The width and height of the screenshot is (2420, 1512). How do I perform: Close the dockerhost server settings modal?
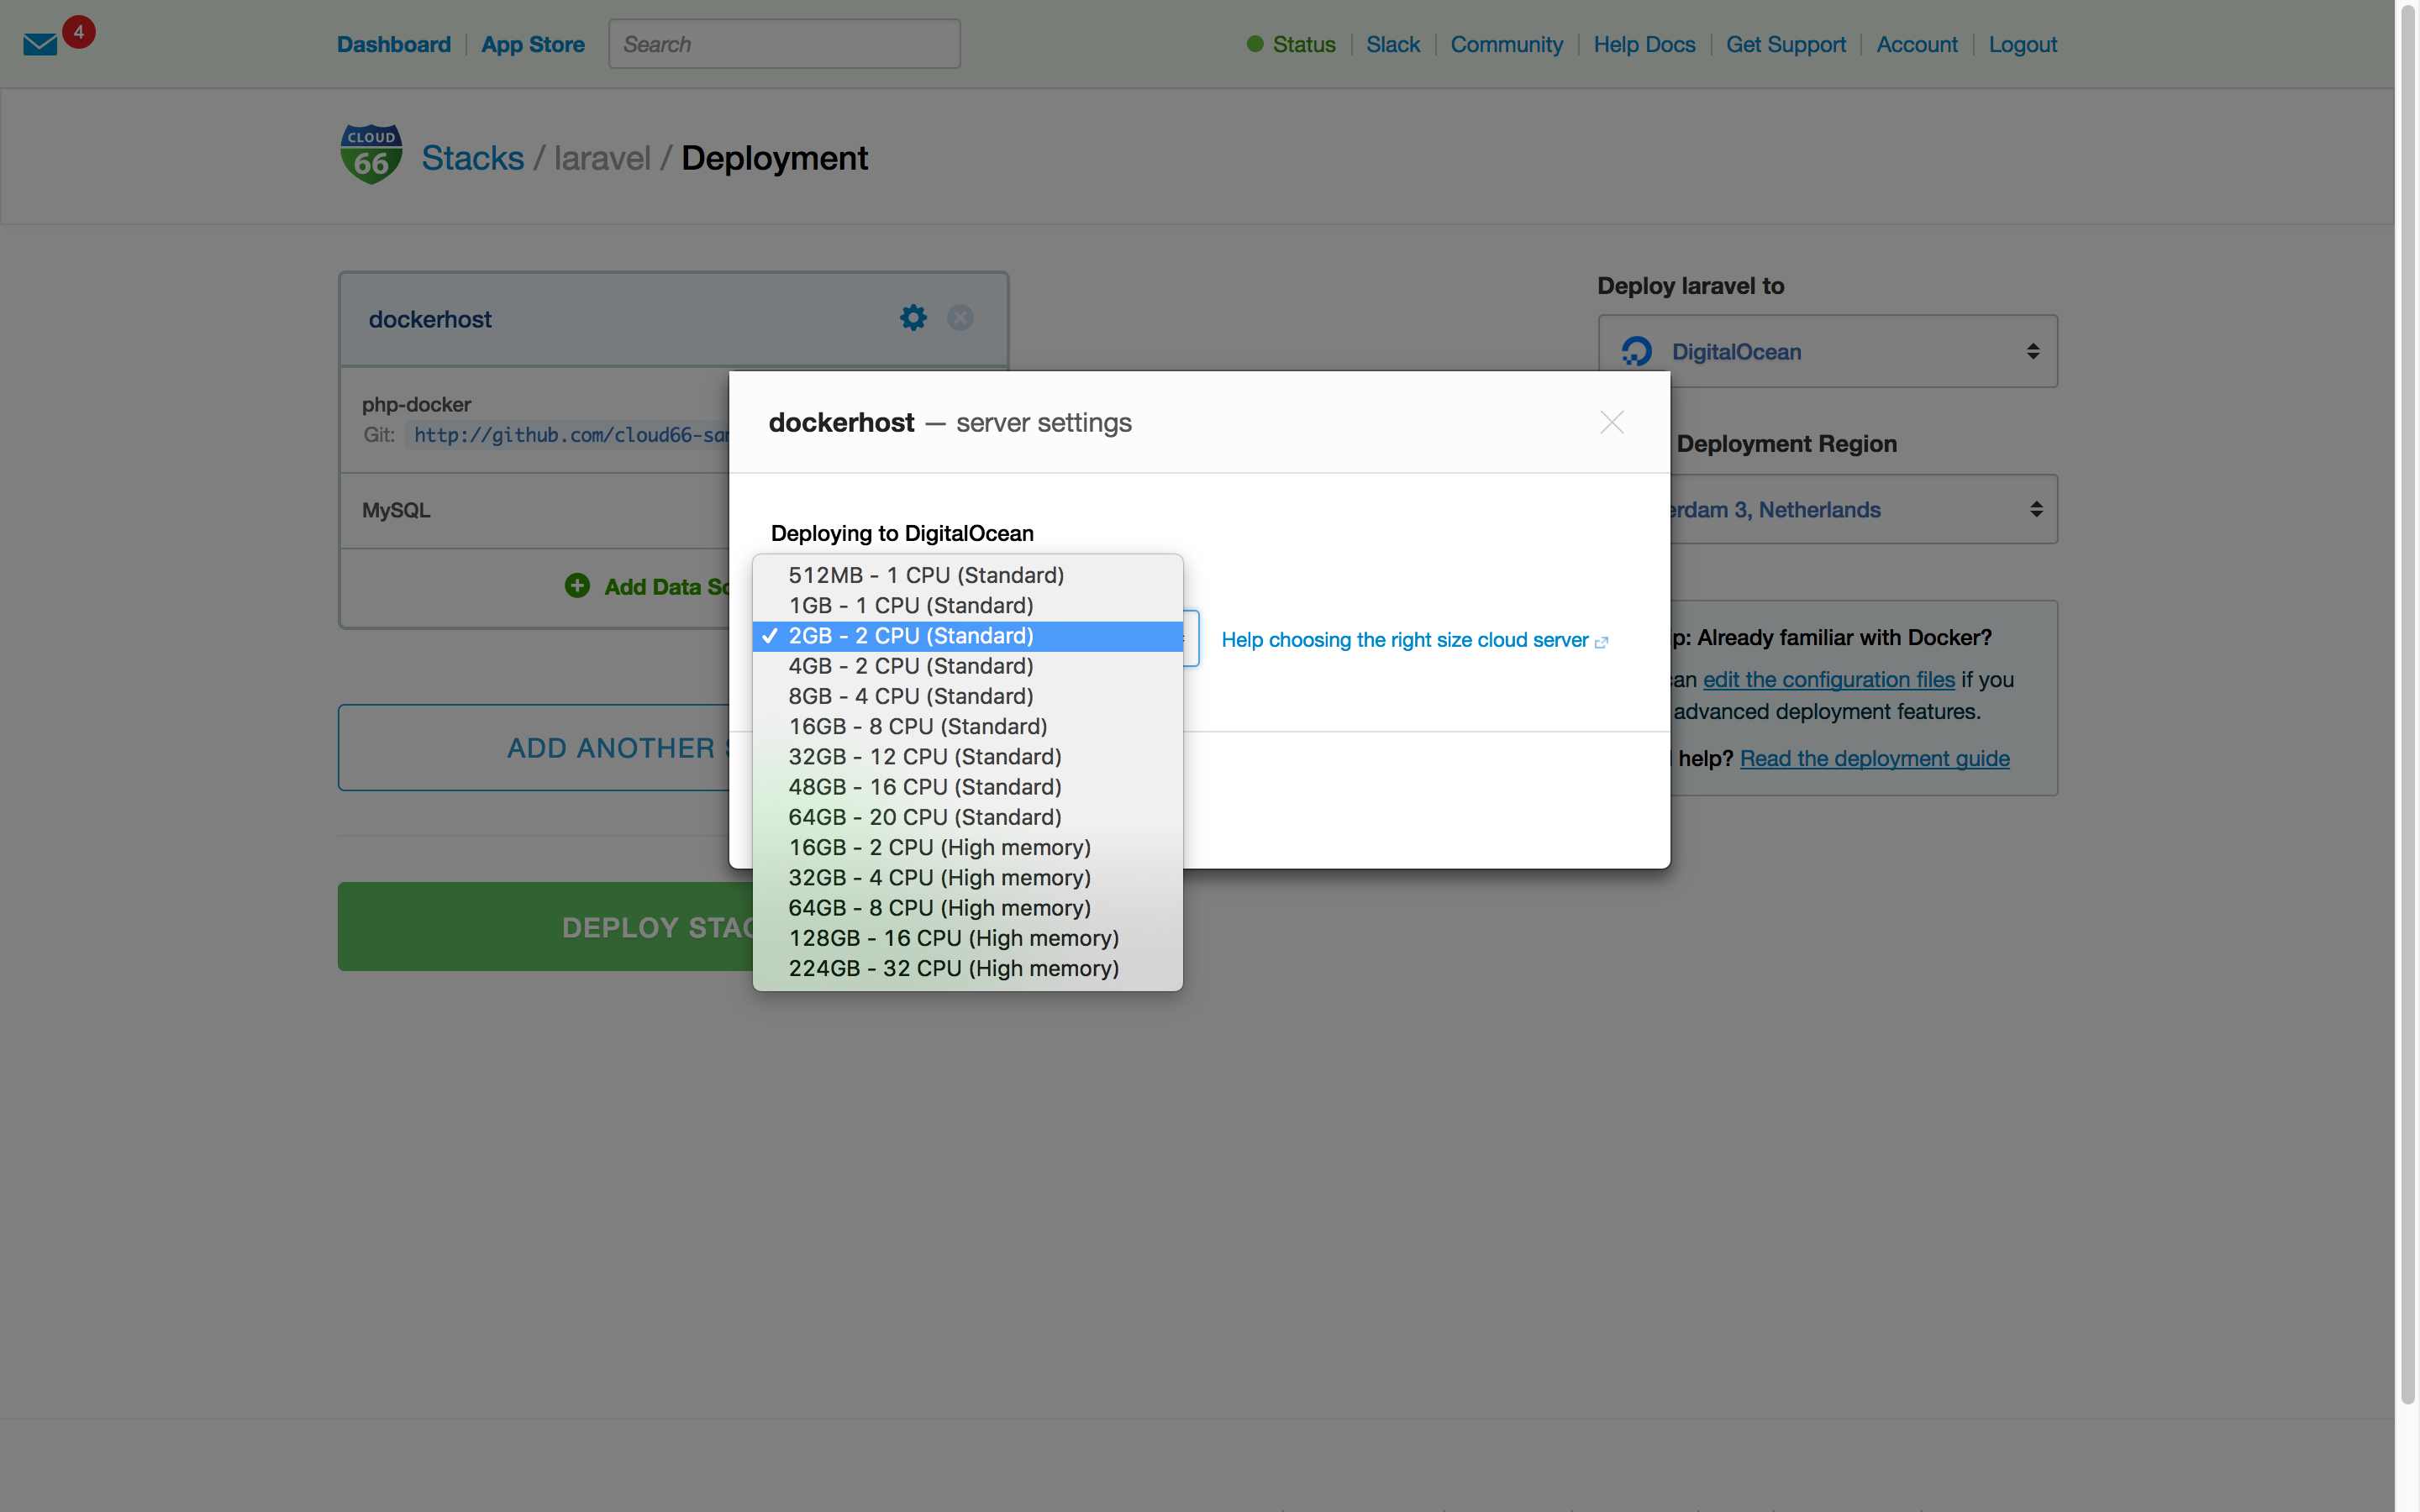point(1612,422)
